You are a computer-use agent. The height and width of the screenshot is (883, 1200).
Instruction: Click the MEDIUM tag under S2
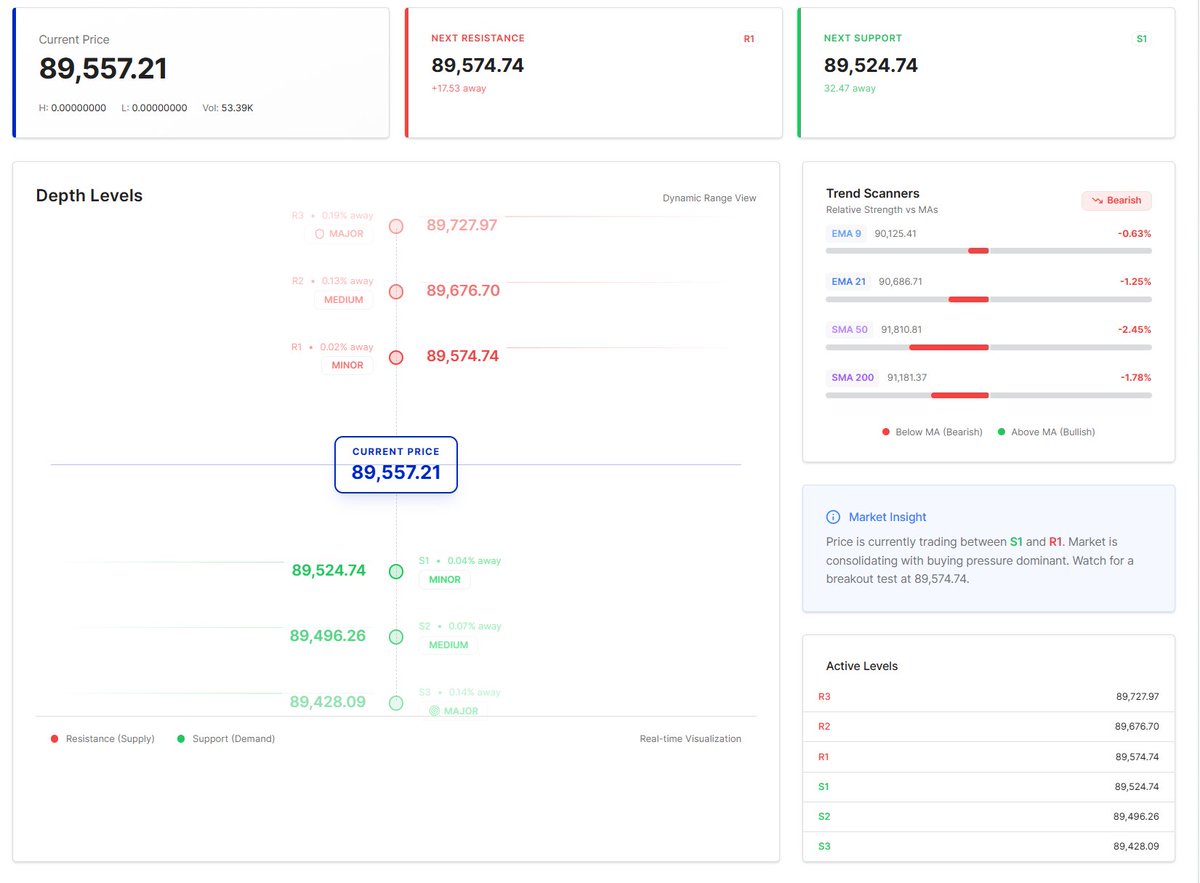click(x=448, y=645)
